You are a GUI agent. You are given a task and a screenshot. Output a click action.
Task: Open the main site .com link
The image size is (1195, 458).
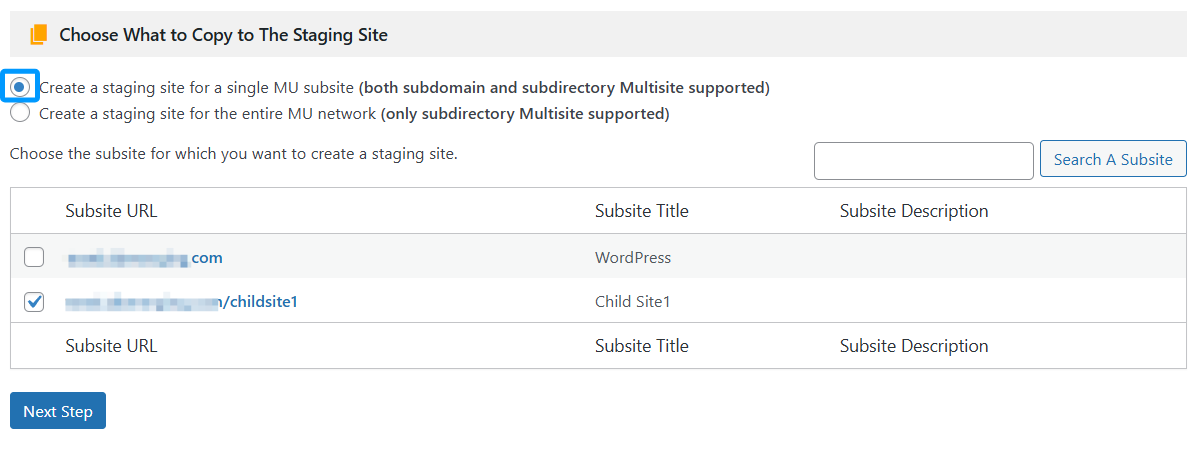click(x=145, y=258)
